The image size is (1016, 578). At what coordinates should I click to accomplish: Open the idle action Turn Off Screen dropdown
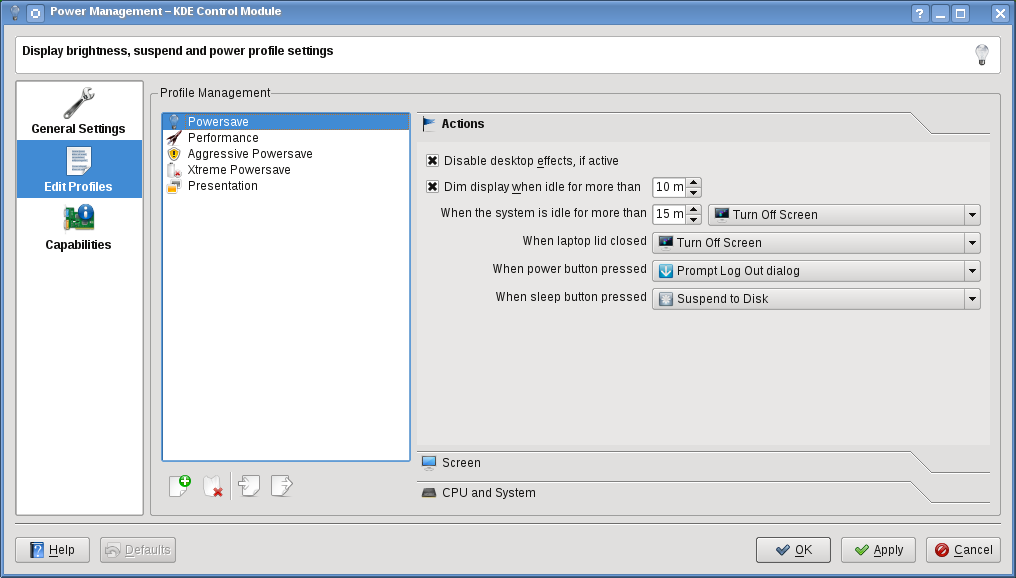coord(844,215)
